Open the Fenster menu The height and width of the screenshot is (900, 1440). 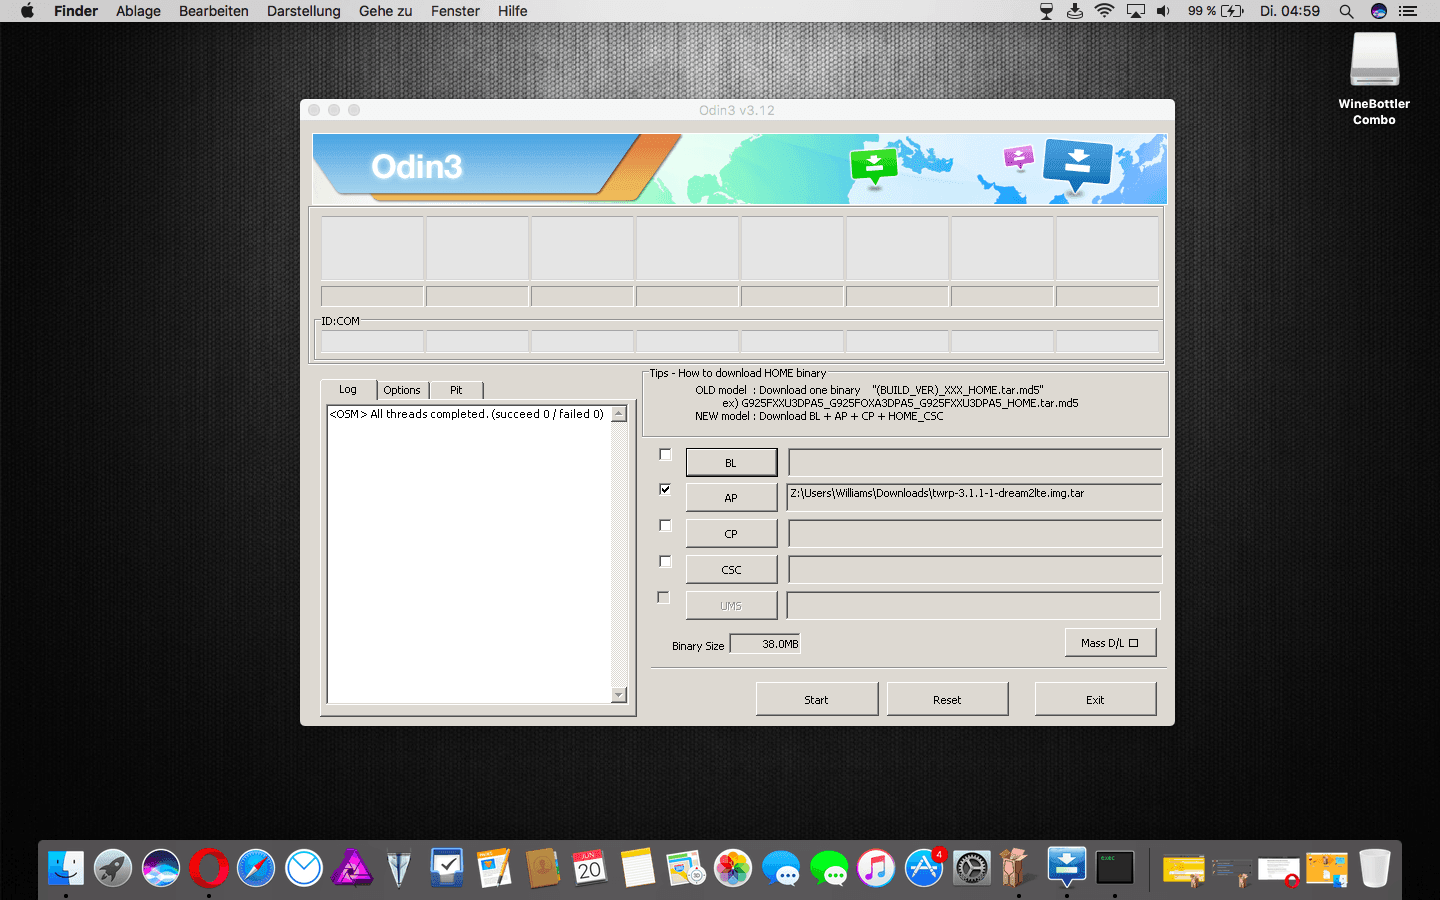click(455, 11)
